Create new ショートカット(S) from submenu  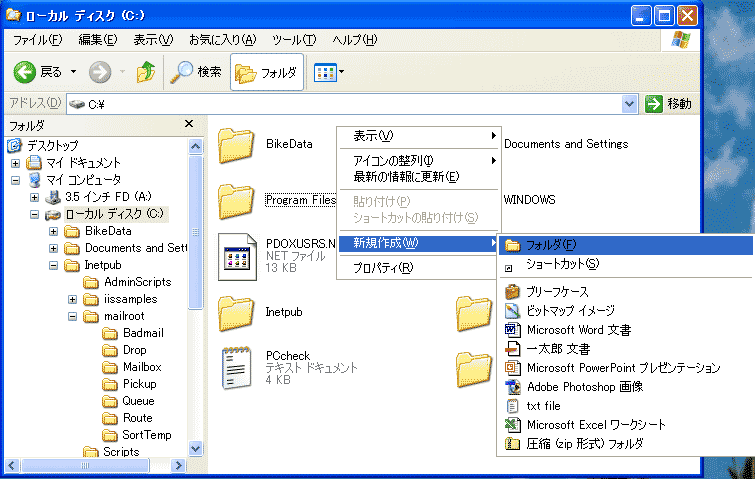pyautogui.click(x=626, y=264)
